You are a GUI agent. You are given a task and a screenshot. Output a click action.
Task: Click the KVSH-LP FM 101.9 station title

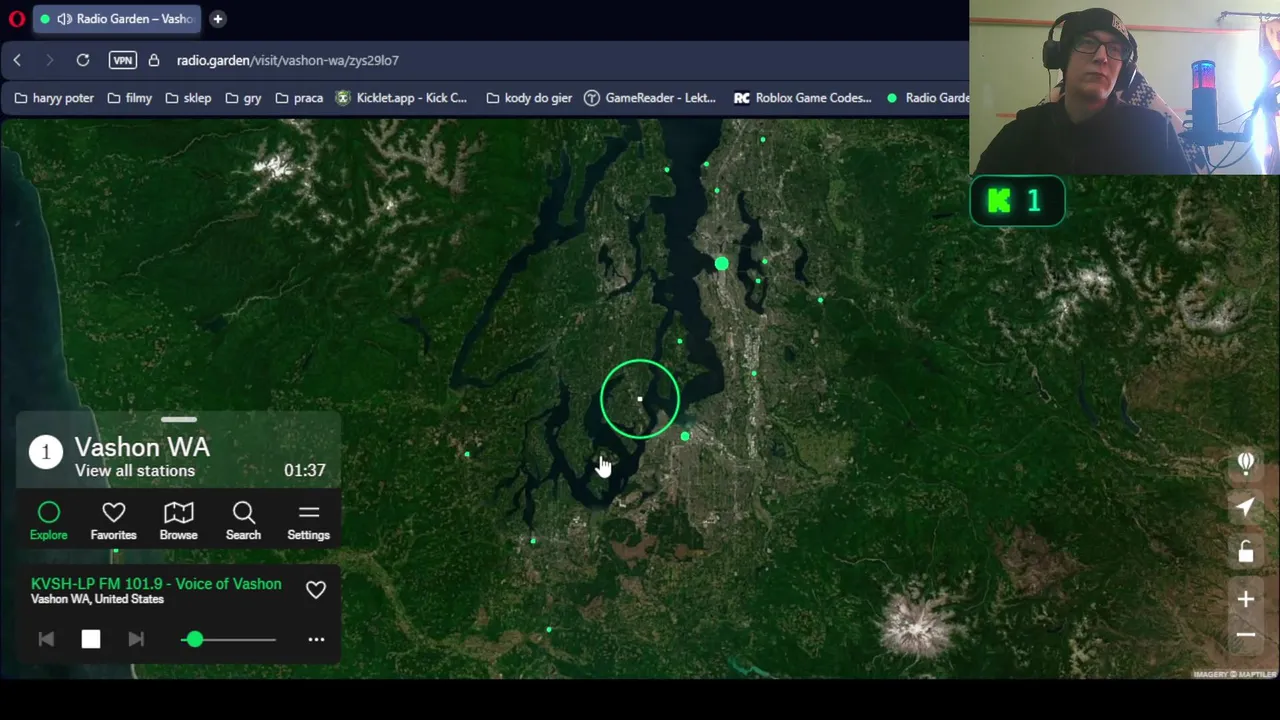pyautogui.click(x=156, y=583)
